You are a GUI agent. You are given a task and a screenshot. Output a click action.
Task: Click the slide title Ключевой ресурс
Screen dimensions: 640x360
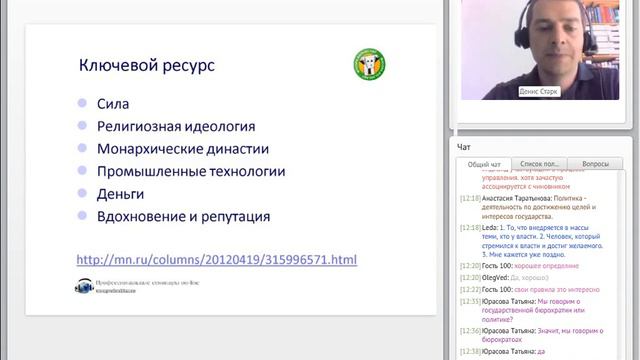pos(147,65)
